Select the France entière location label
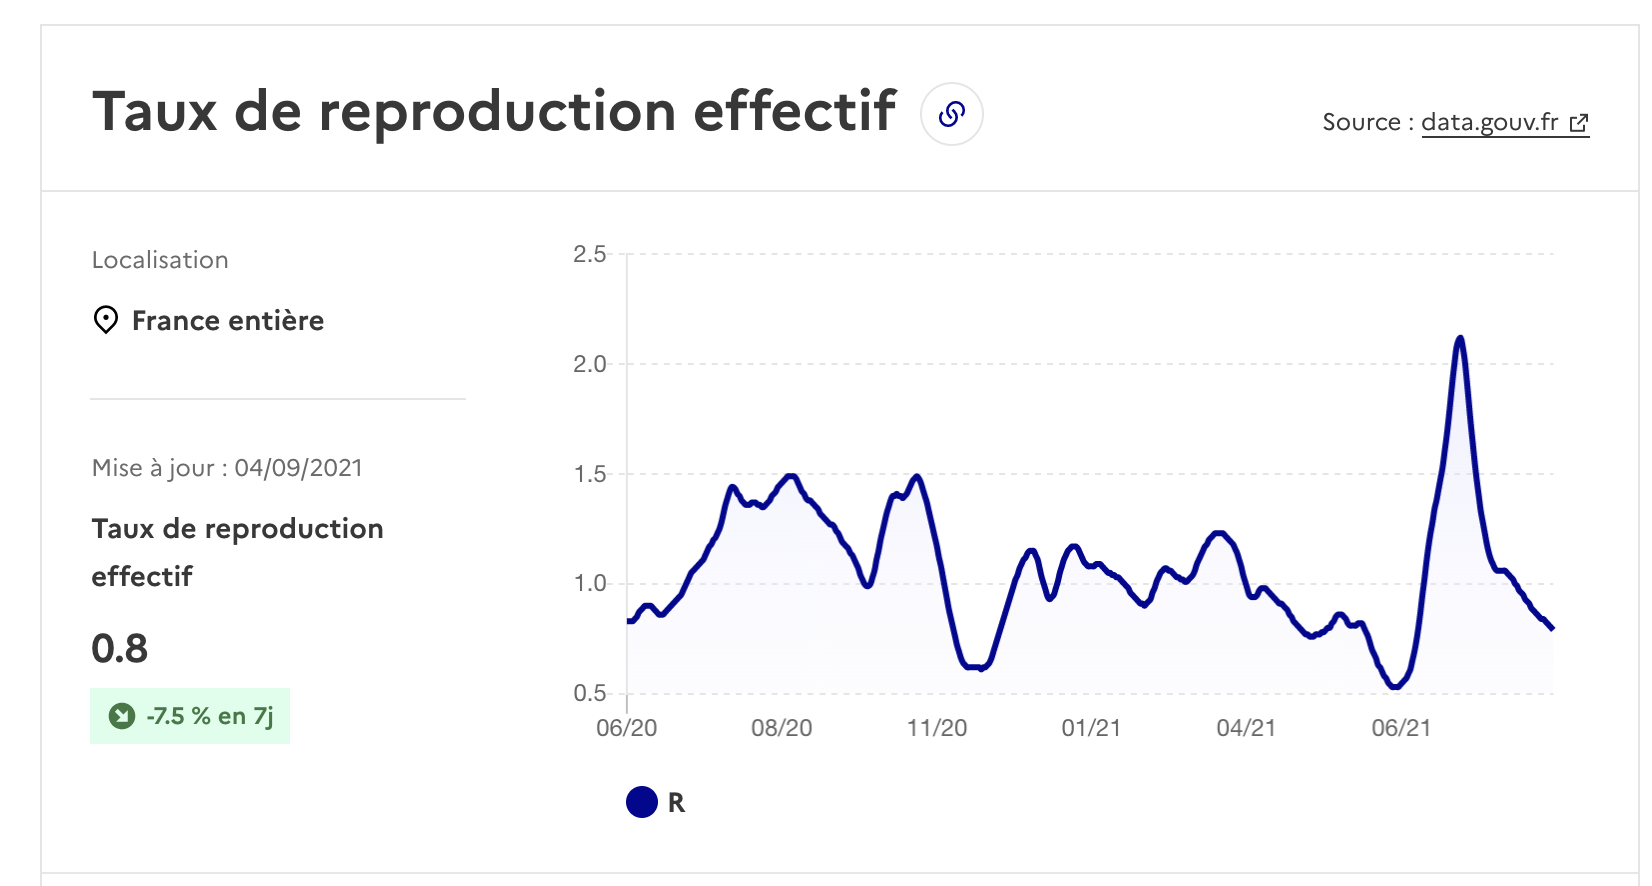Viewport: 1652px width, 886px height. pyautogui.click(x=228, y=321)
